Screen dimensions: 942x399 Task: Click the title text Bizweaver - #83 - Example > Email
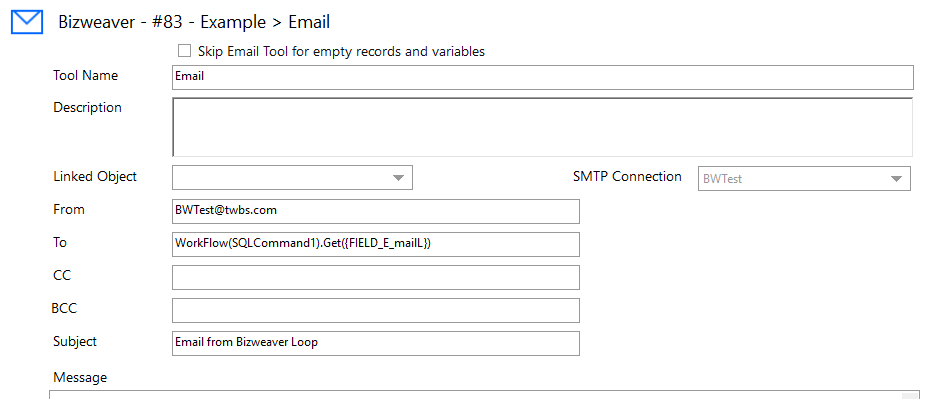click(194, 22)
